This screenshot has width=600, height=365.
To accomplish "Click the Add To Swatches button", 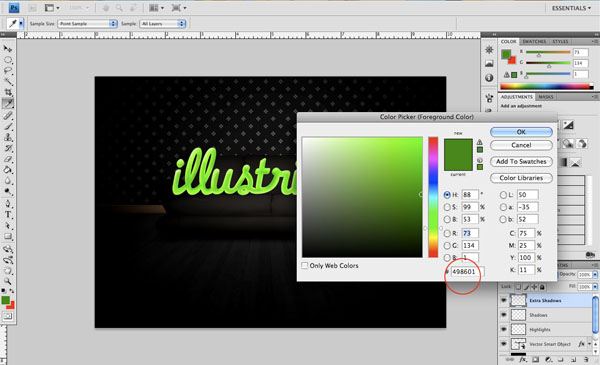I will coord(521,161).
